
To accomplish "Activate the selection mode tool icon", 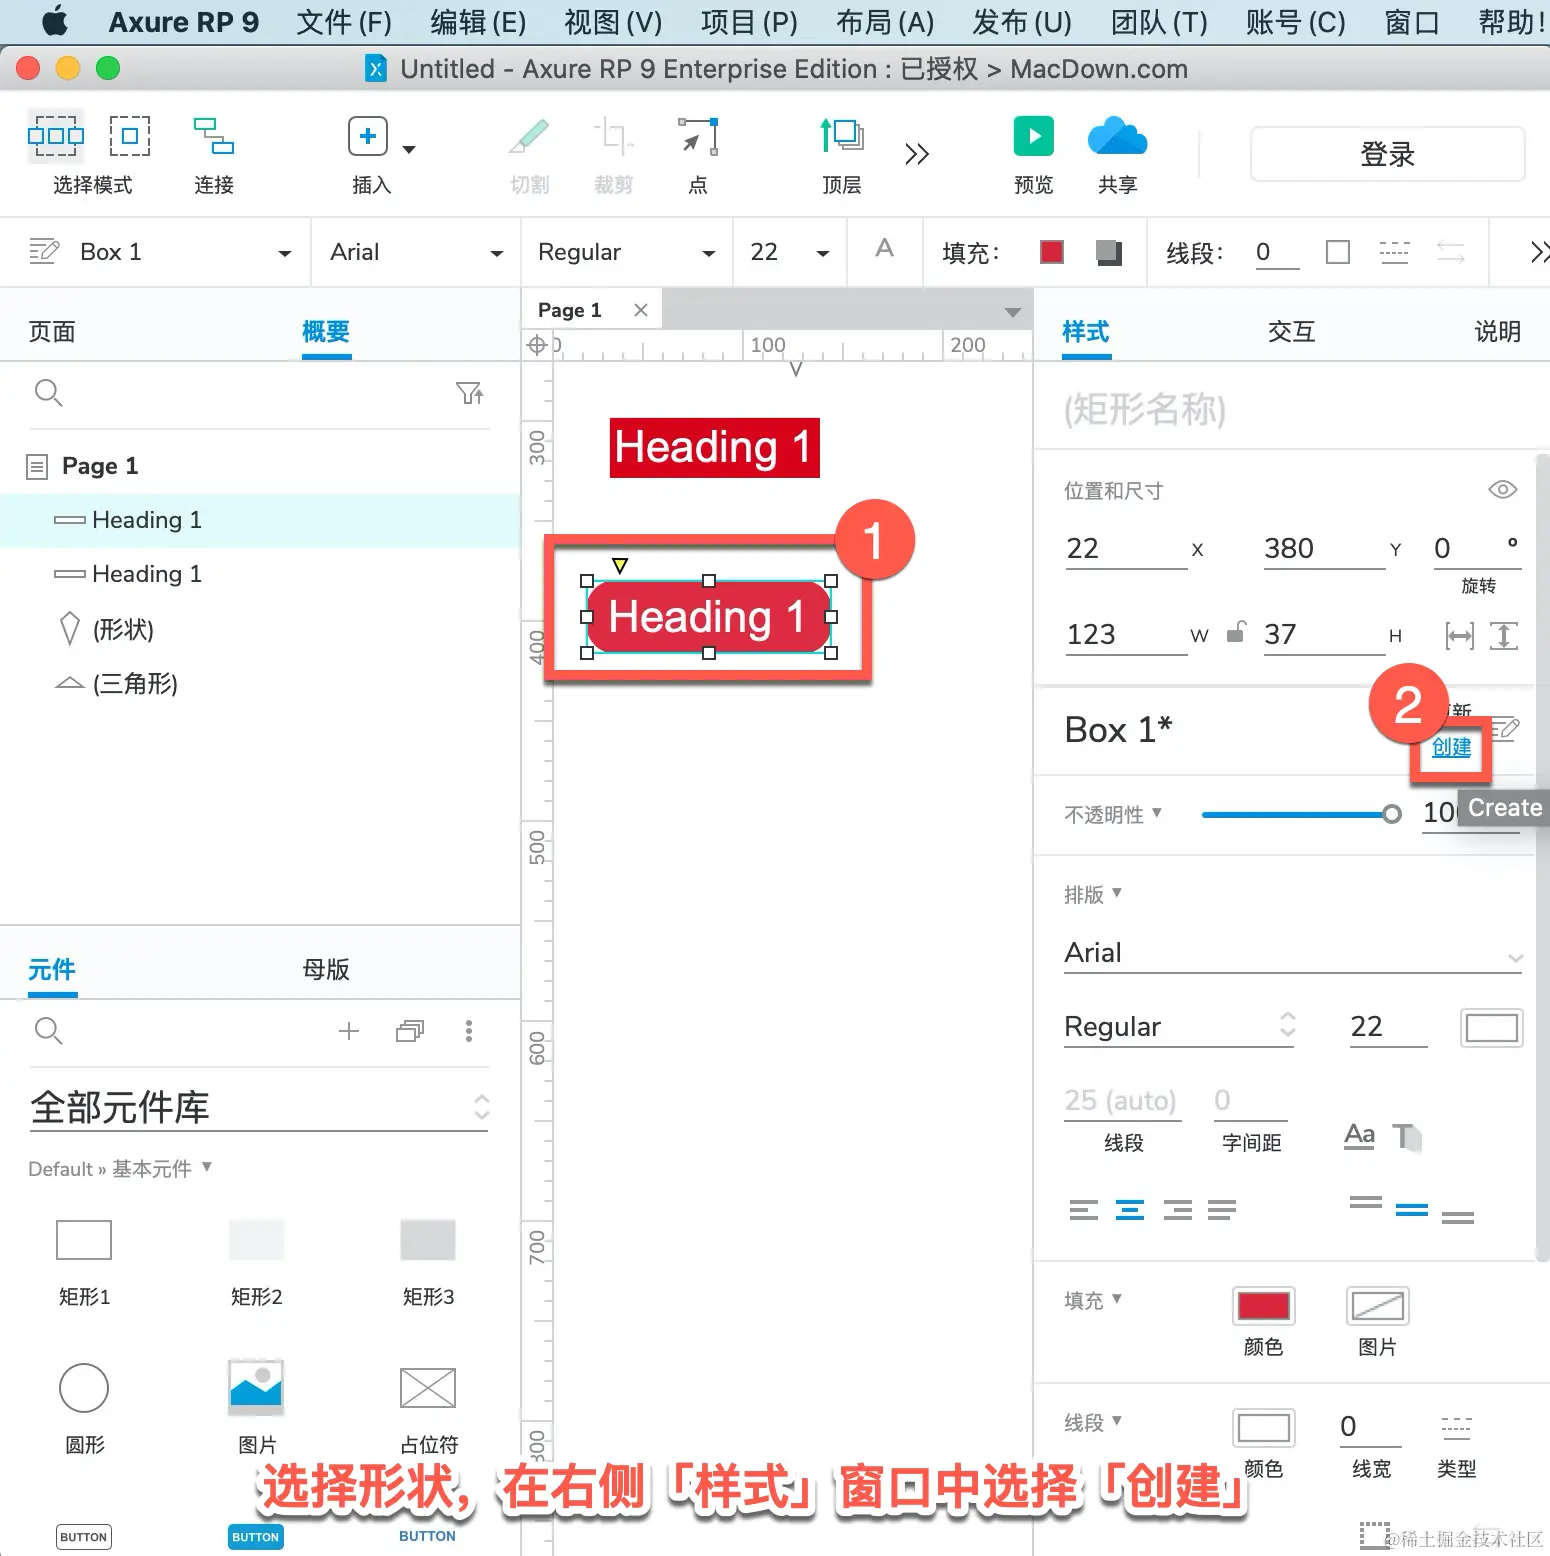I will (56, 136).
